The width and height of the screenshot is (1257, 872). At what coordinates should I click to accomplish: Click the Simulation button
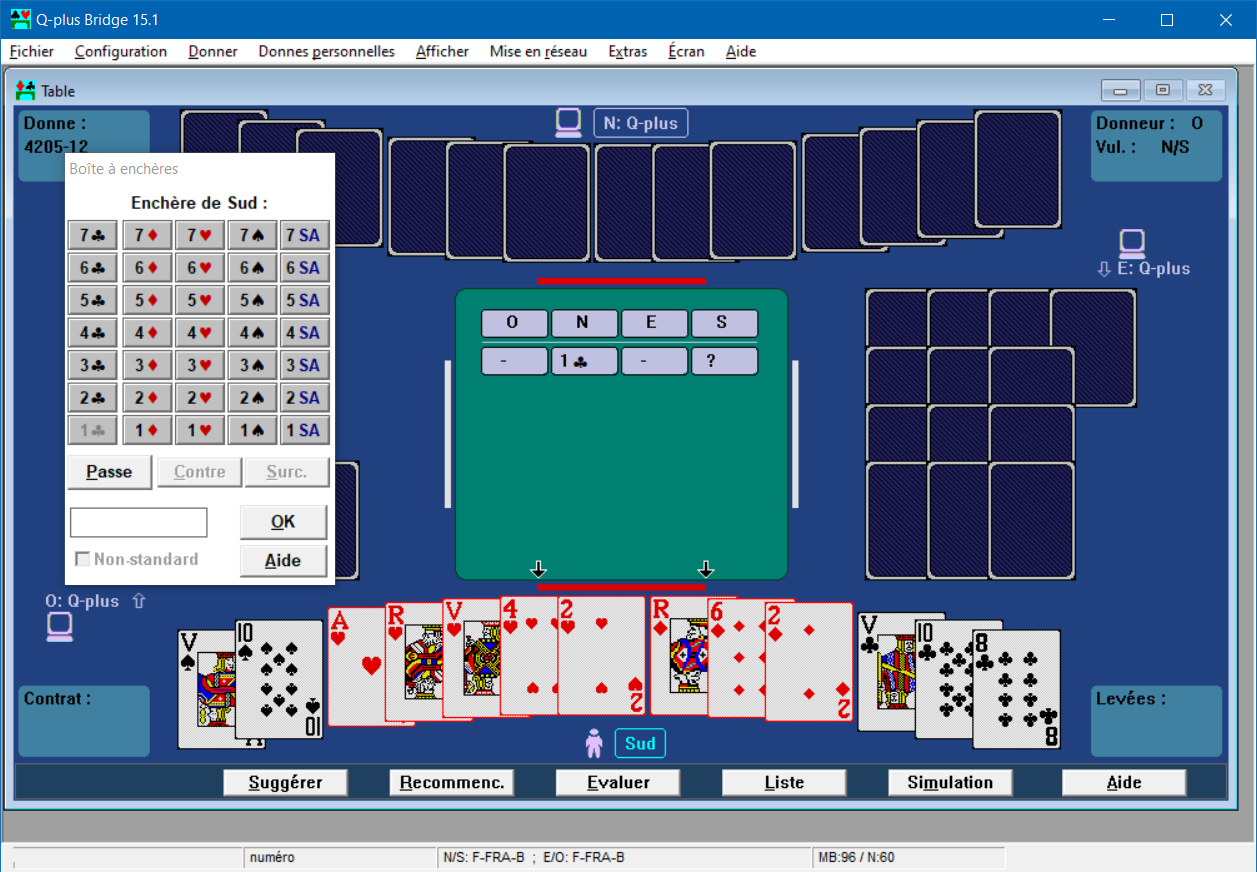tap(950, 783)
